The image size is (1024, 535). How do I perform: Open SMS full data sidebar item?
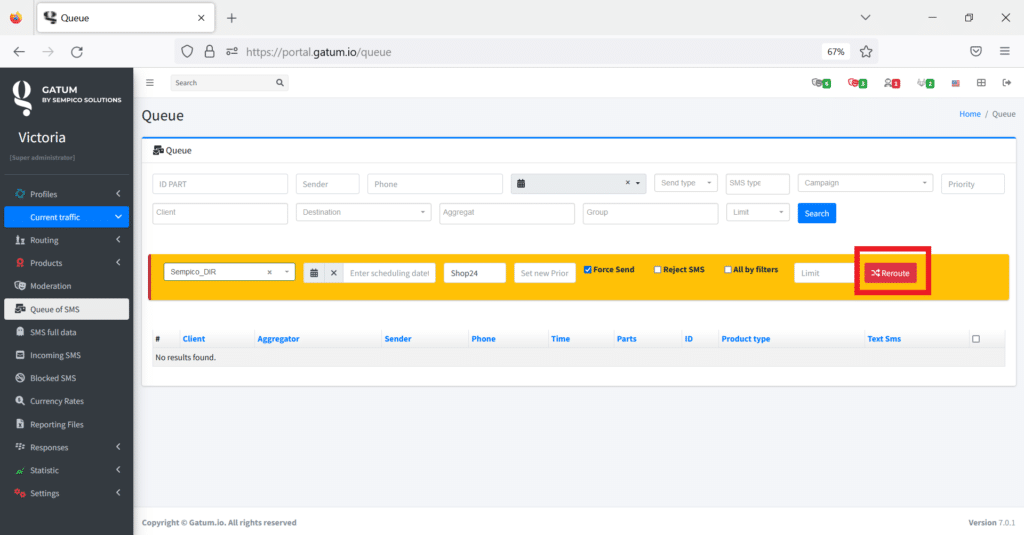pyautogui.click(x=67, y=332)
